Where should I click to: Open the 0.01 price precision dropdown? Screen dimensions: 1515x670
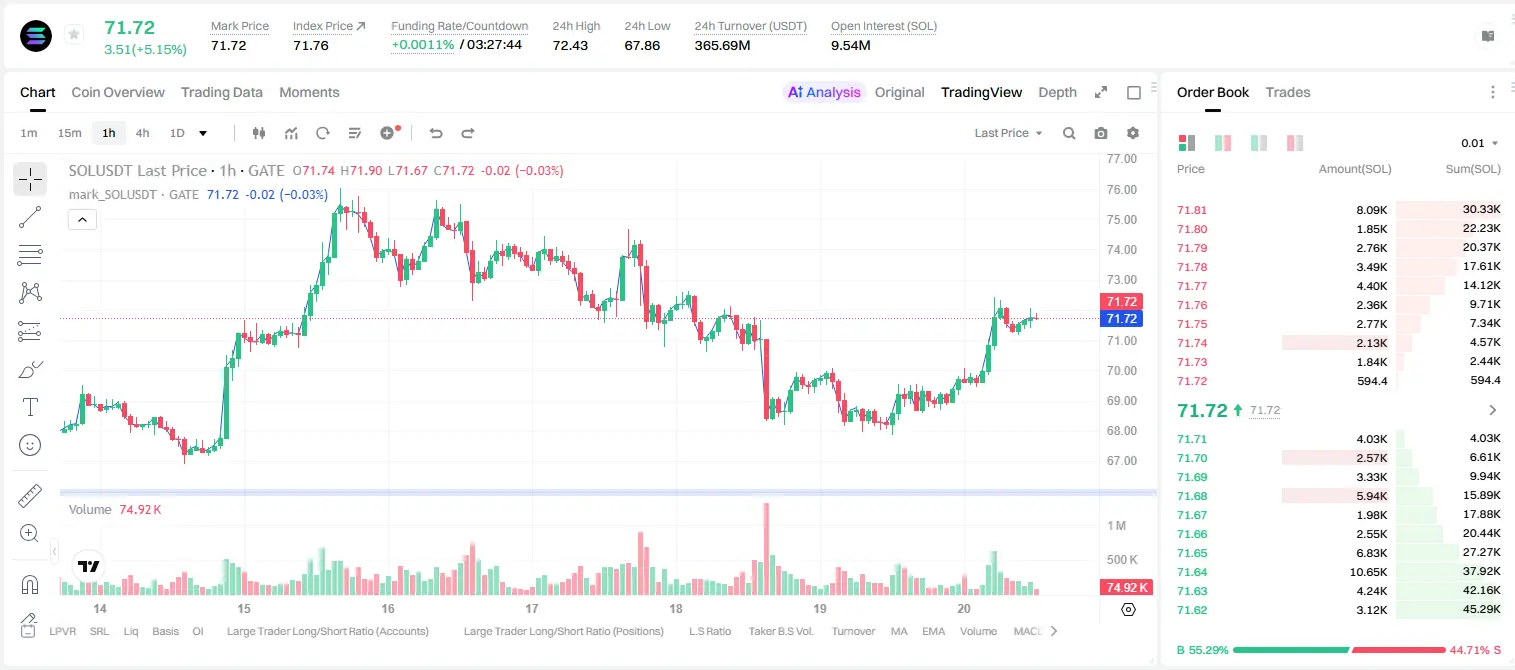click(x=1480, y=143)
